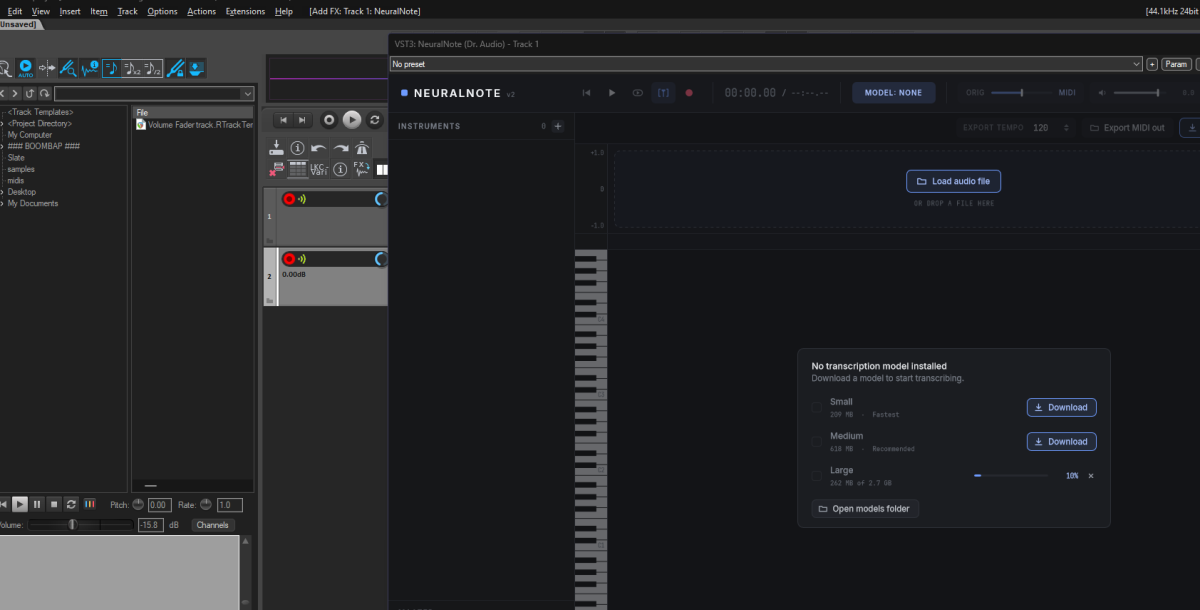Open the Actions menu

tap(201, 11)
